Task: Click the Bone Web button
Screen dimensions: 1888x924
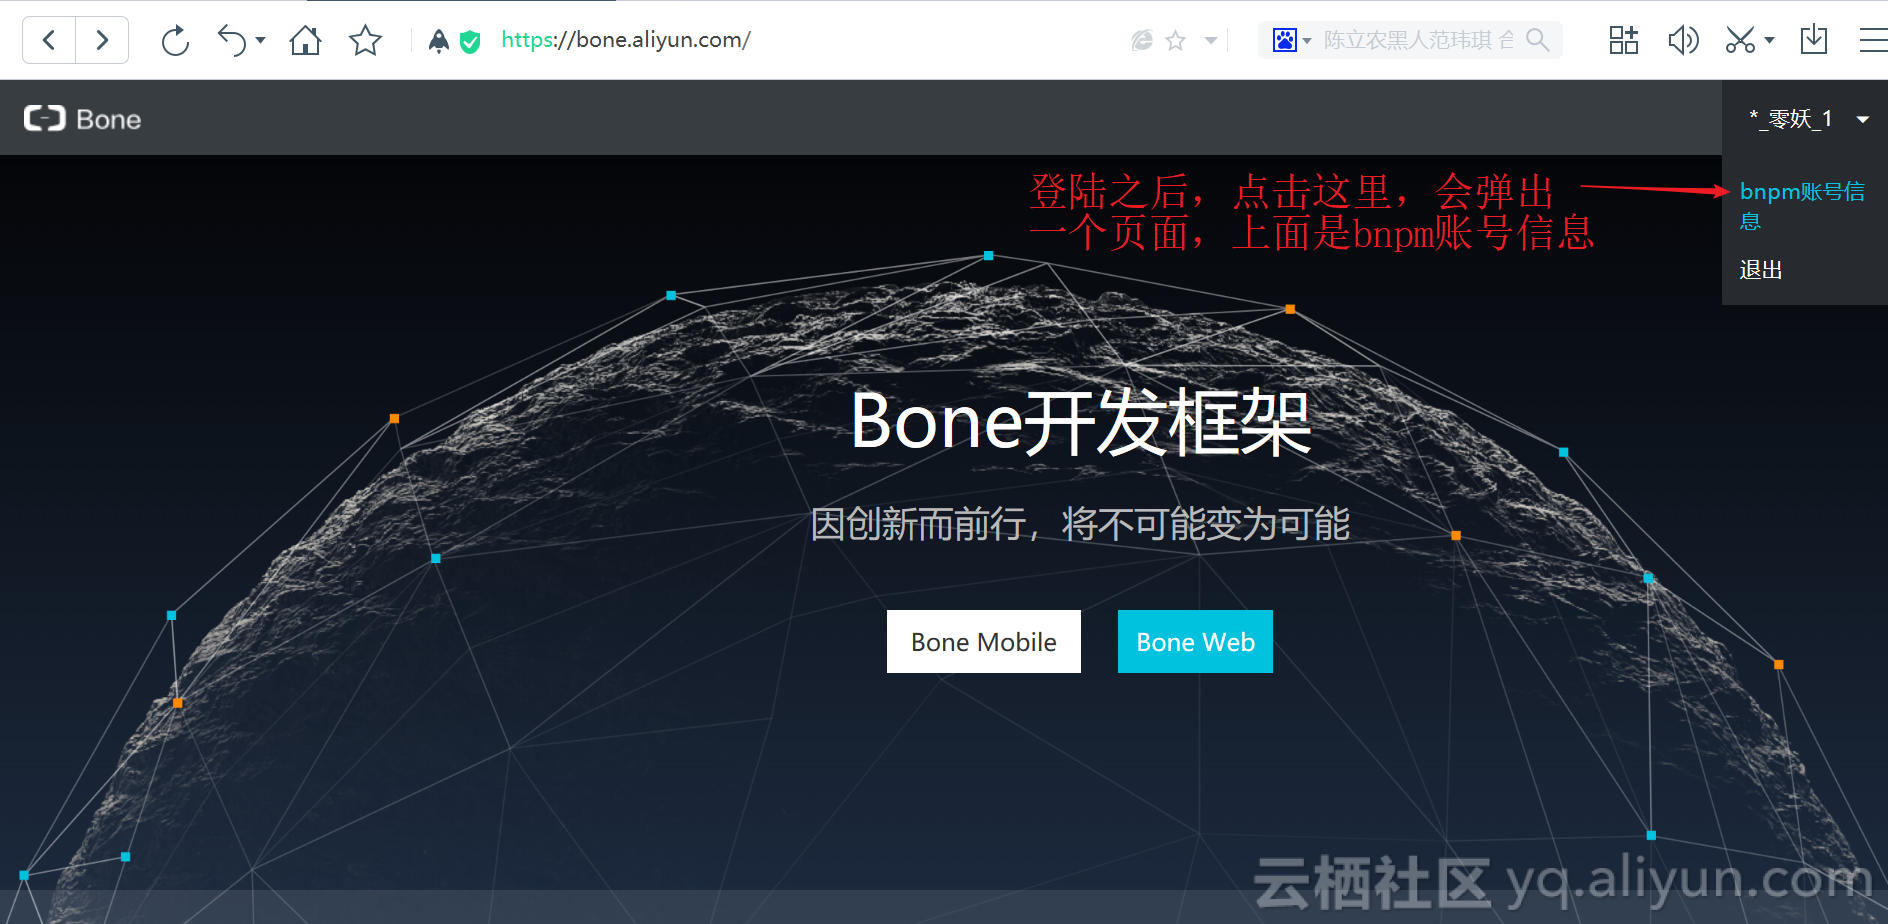Action: point(1195,642)
